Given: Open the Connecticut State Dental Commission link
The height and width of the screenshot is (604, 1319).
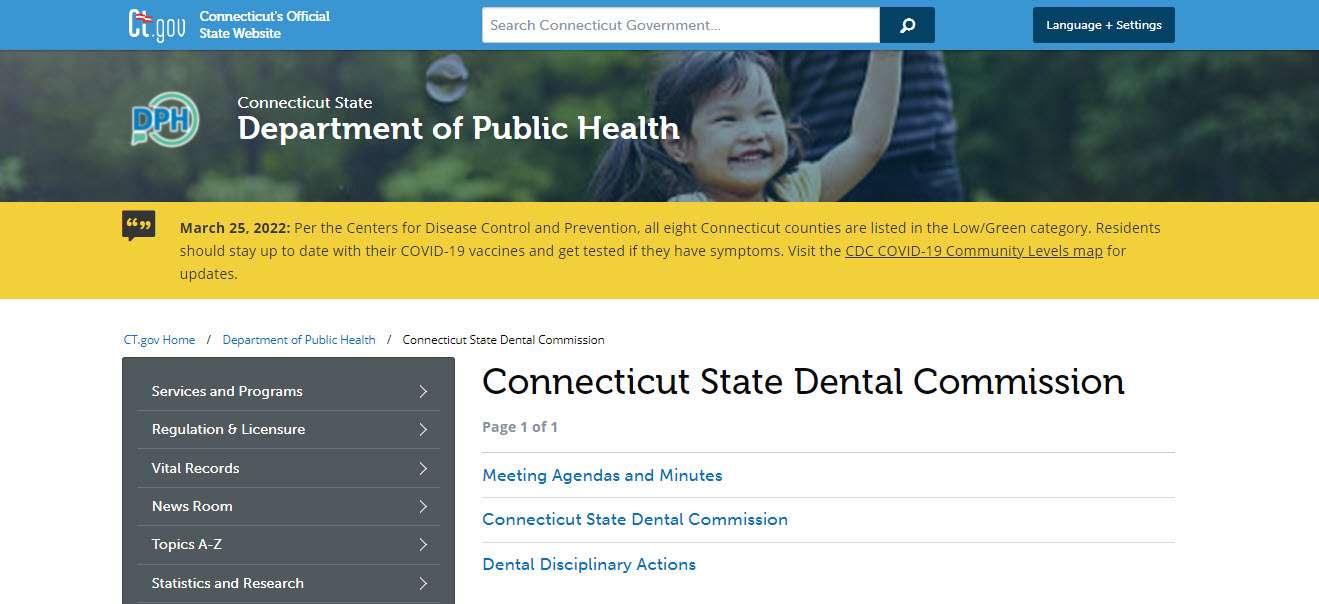Looking at the screenshot, I should [635, 519].
